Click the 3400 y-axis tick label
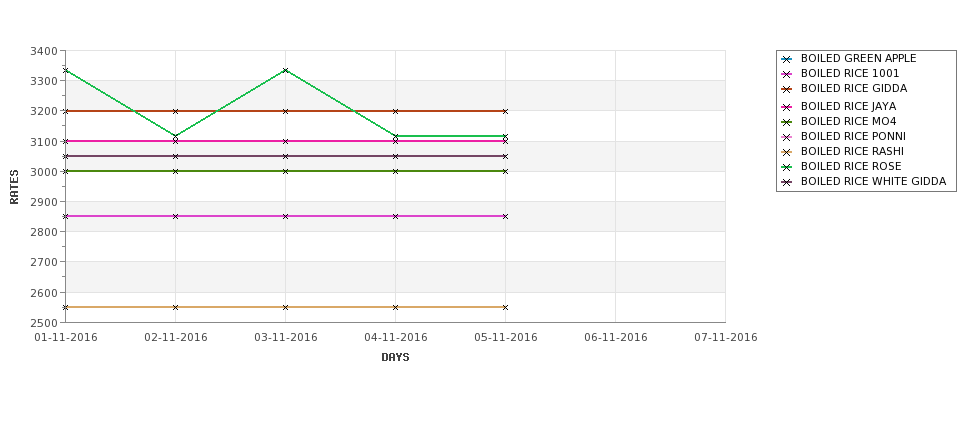975x429 pixels. (x=44, y=51)
